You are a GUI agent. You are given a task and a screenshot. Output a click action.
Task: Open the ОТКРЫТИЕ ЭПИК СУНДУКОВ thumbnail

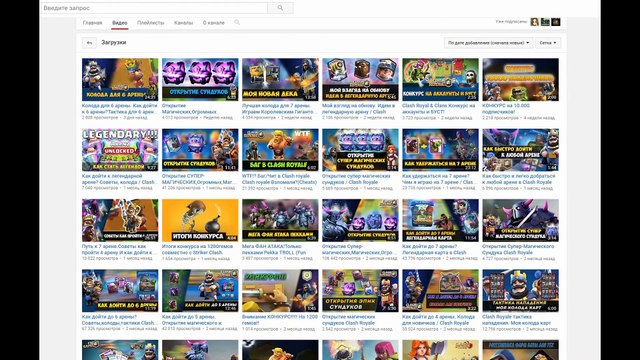point(360,291)
